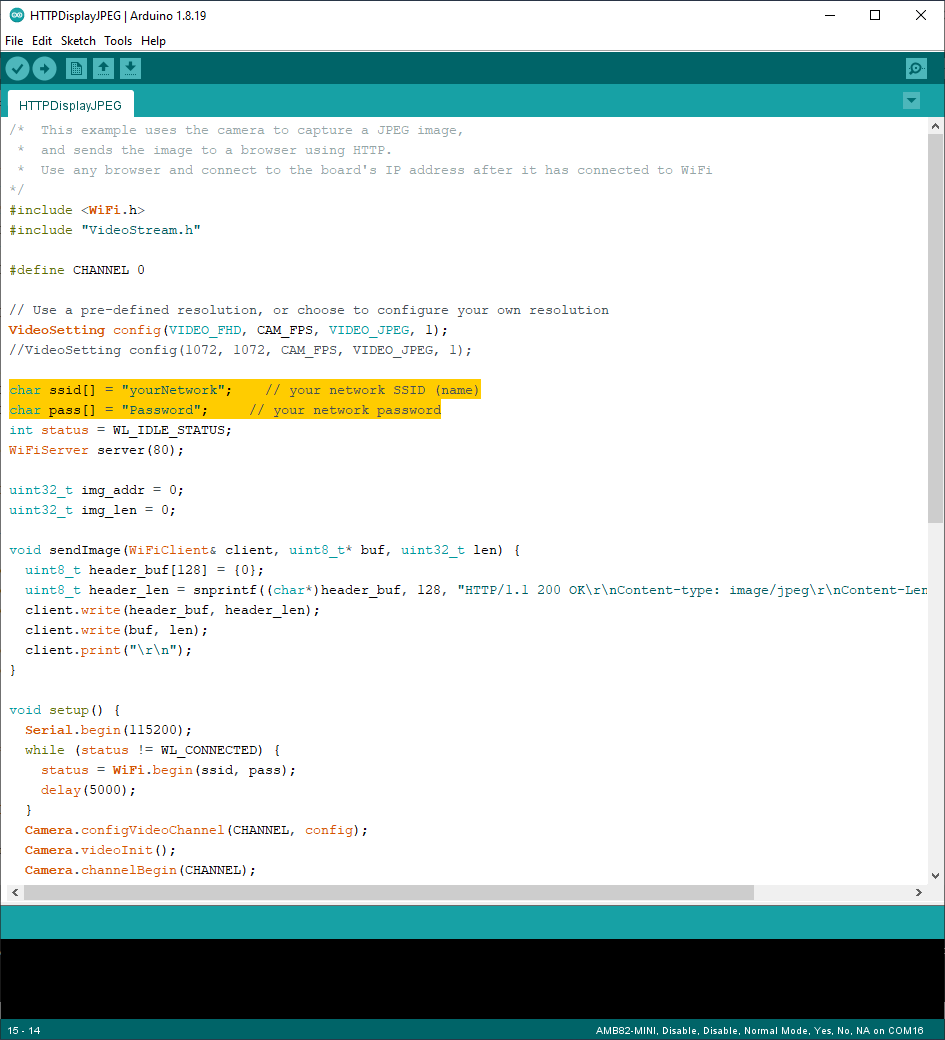Click WiFiServer server(80) line
Screen dimensions: 945x1040
pos(96,450)
